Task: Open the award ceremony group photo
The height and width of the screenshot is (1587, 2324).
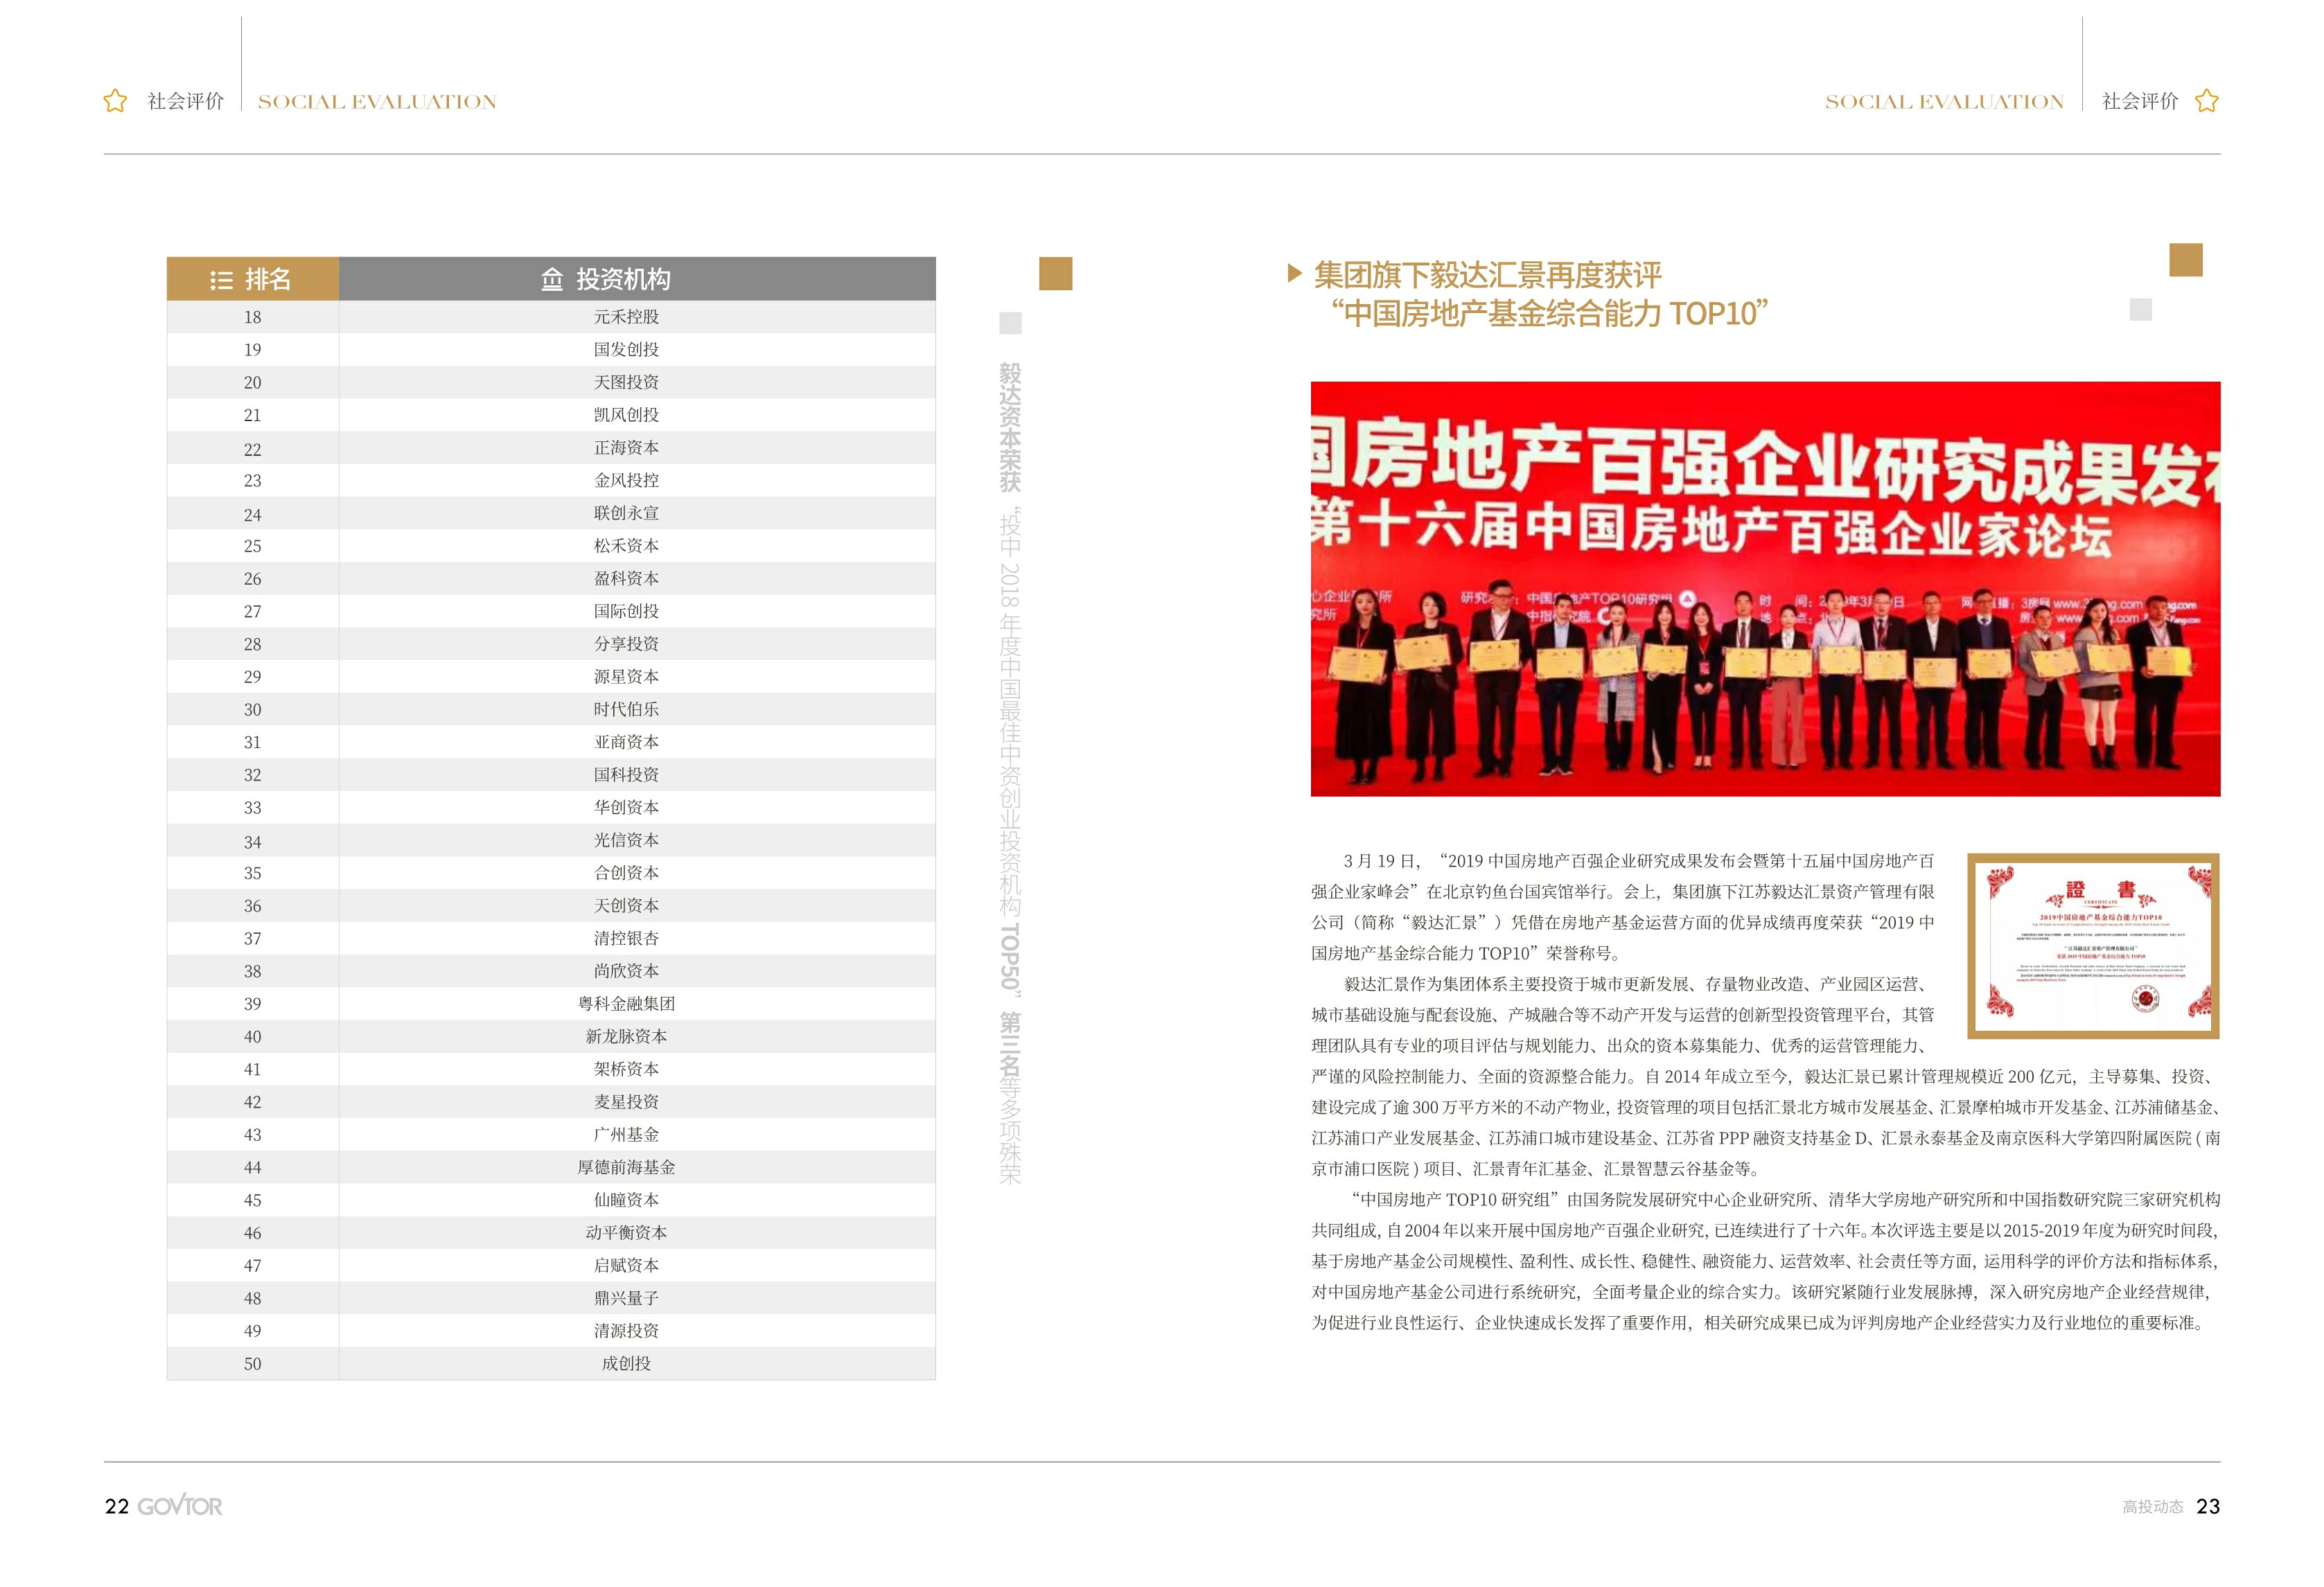Action: pyautogui.click(x=1765, y=589)
